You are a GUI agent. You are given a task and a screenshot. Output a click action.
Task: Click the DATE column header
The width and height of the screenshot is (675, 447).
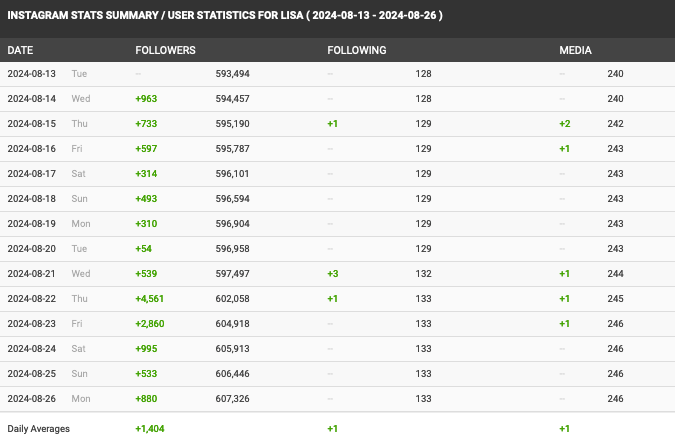20,50
